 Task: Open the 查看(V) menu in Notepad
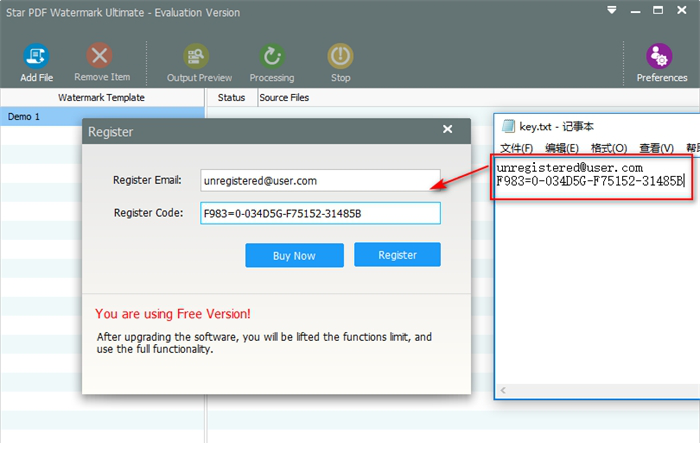[x=656, y=148]
